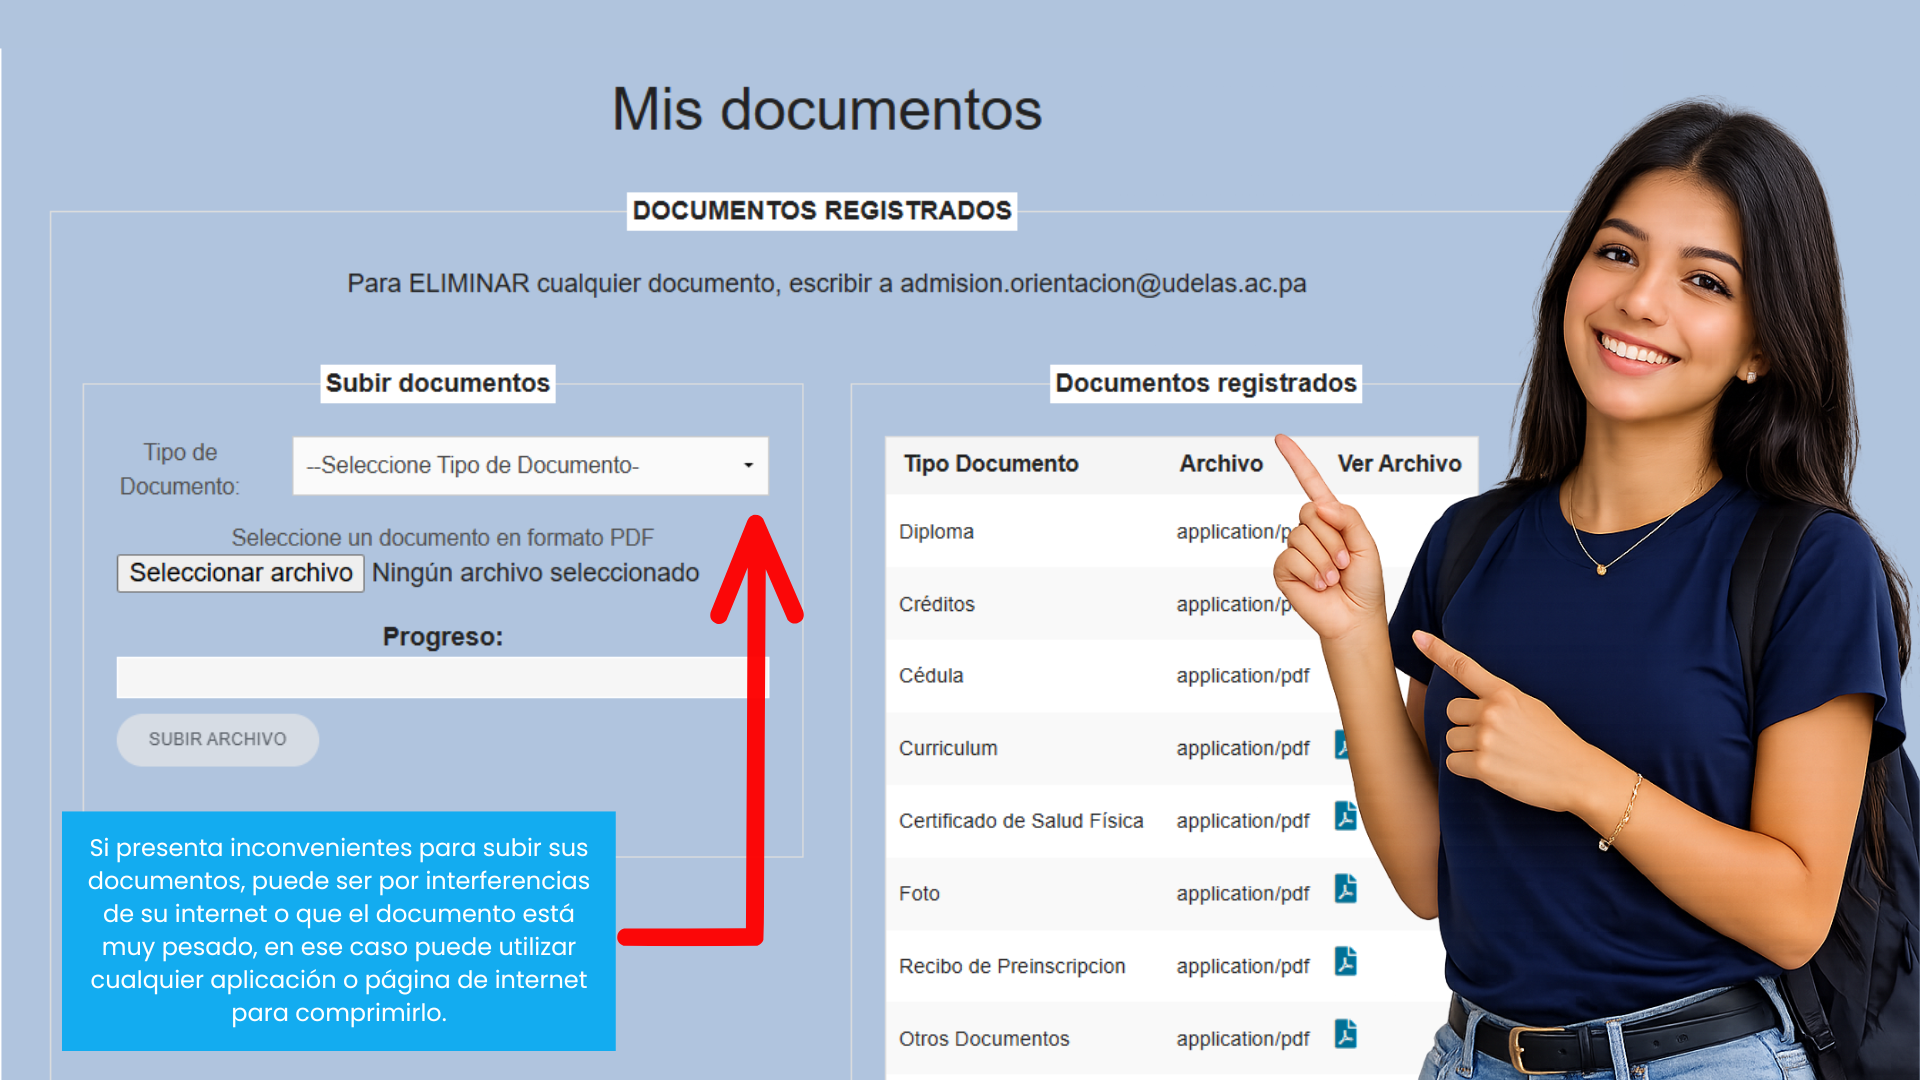Image resolution: width=1920 pixels, height=1080 pixels.
Task: Select the Diploma row label
Action: [x=936, y=532]
